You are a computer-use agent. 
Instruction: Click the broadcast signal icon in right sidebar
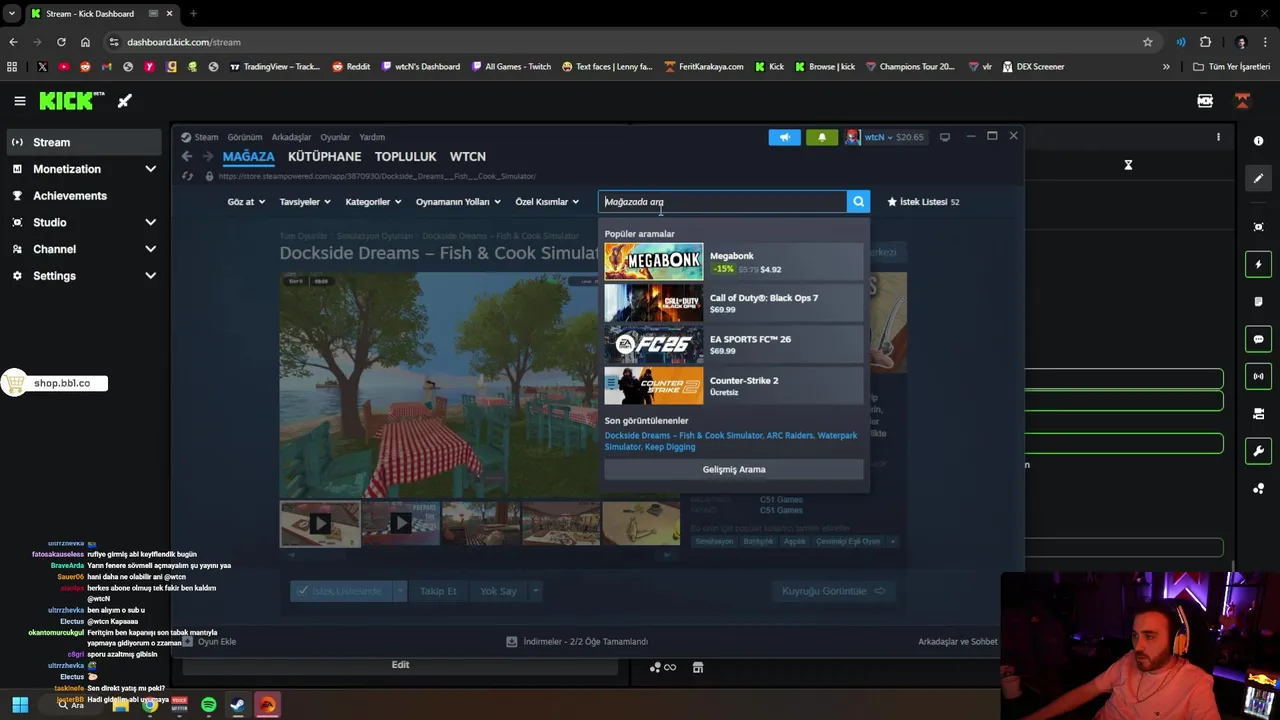pyautogui.click(x=1258, y=376)
